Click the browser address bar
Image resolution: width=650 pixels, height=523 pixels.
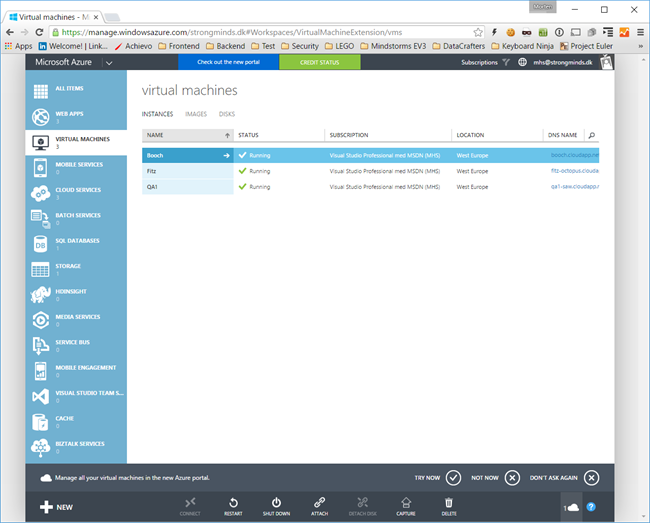[x=265, y=32]
